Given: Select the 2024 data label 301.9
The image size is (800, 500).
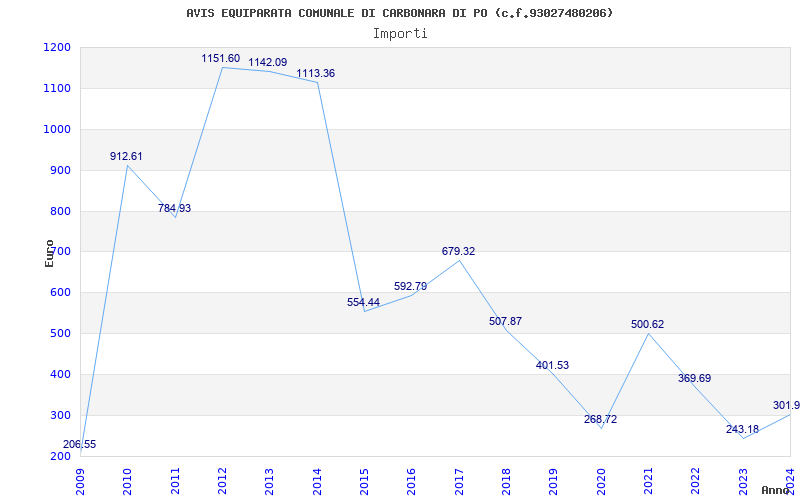Looking at the screenshot, I should (786, 406).
